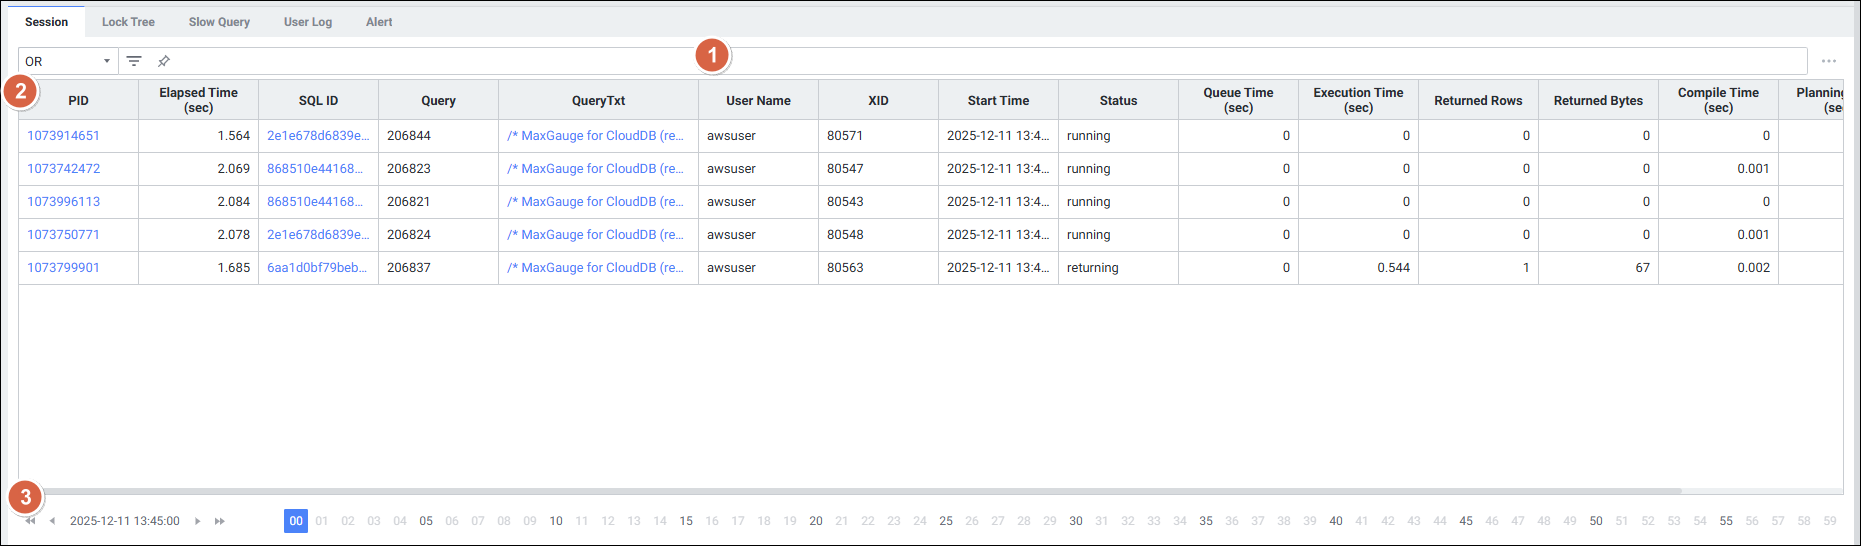The width and height of the screenshot is (1861, 546).
Task: Expand the OR condition dropdown
Action: [67, 61]
